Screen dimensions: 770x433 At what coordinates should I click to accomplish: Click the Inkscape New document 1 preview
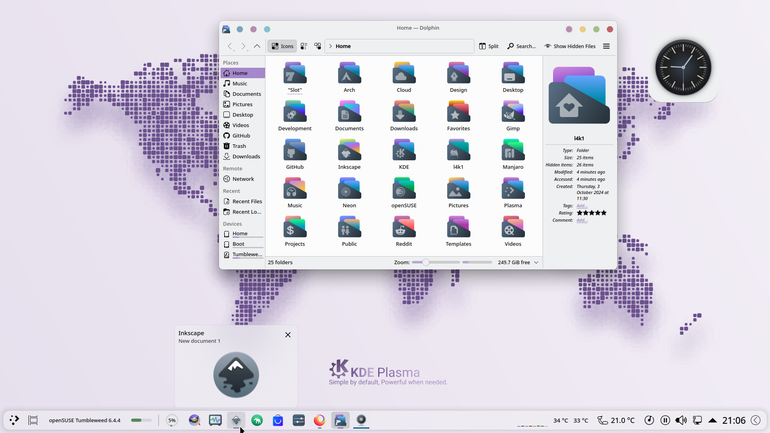(236, 375)
